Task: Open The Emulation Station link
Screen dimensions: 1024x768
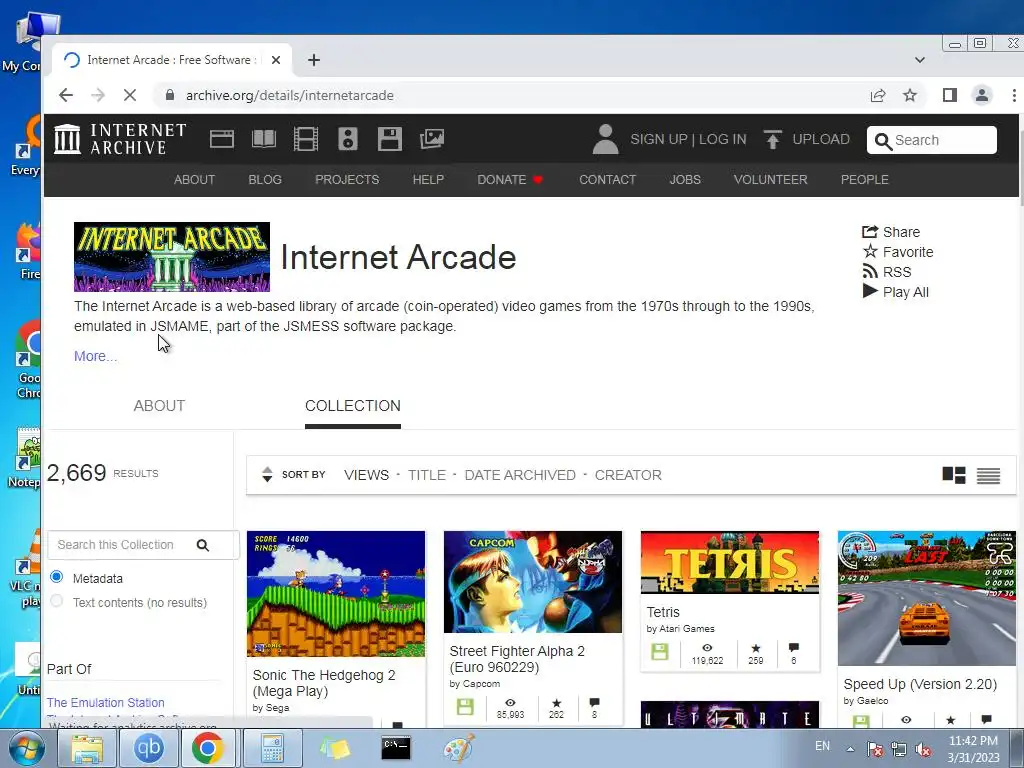Action: [x=105, y=703]
